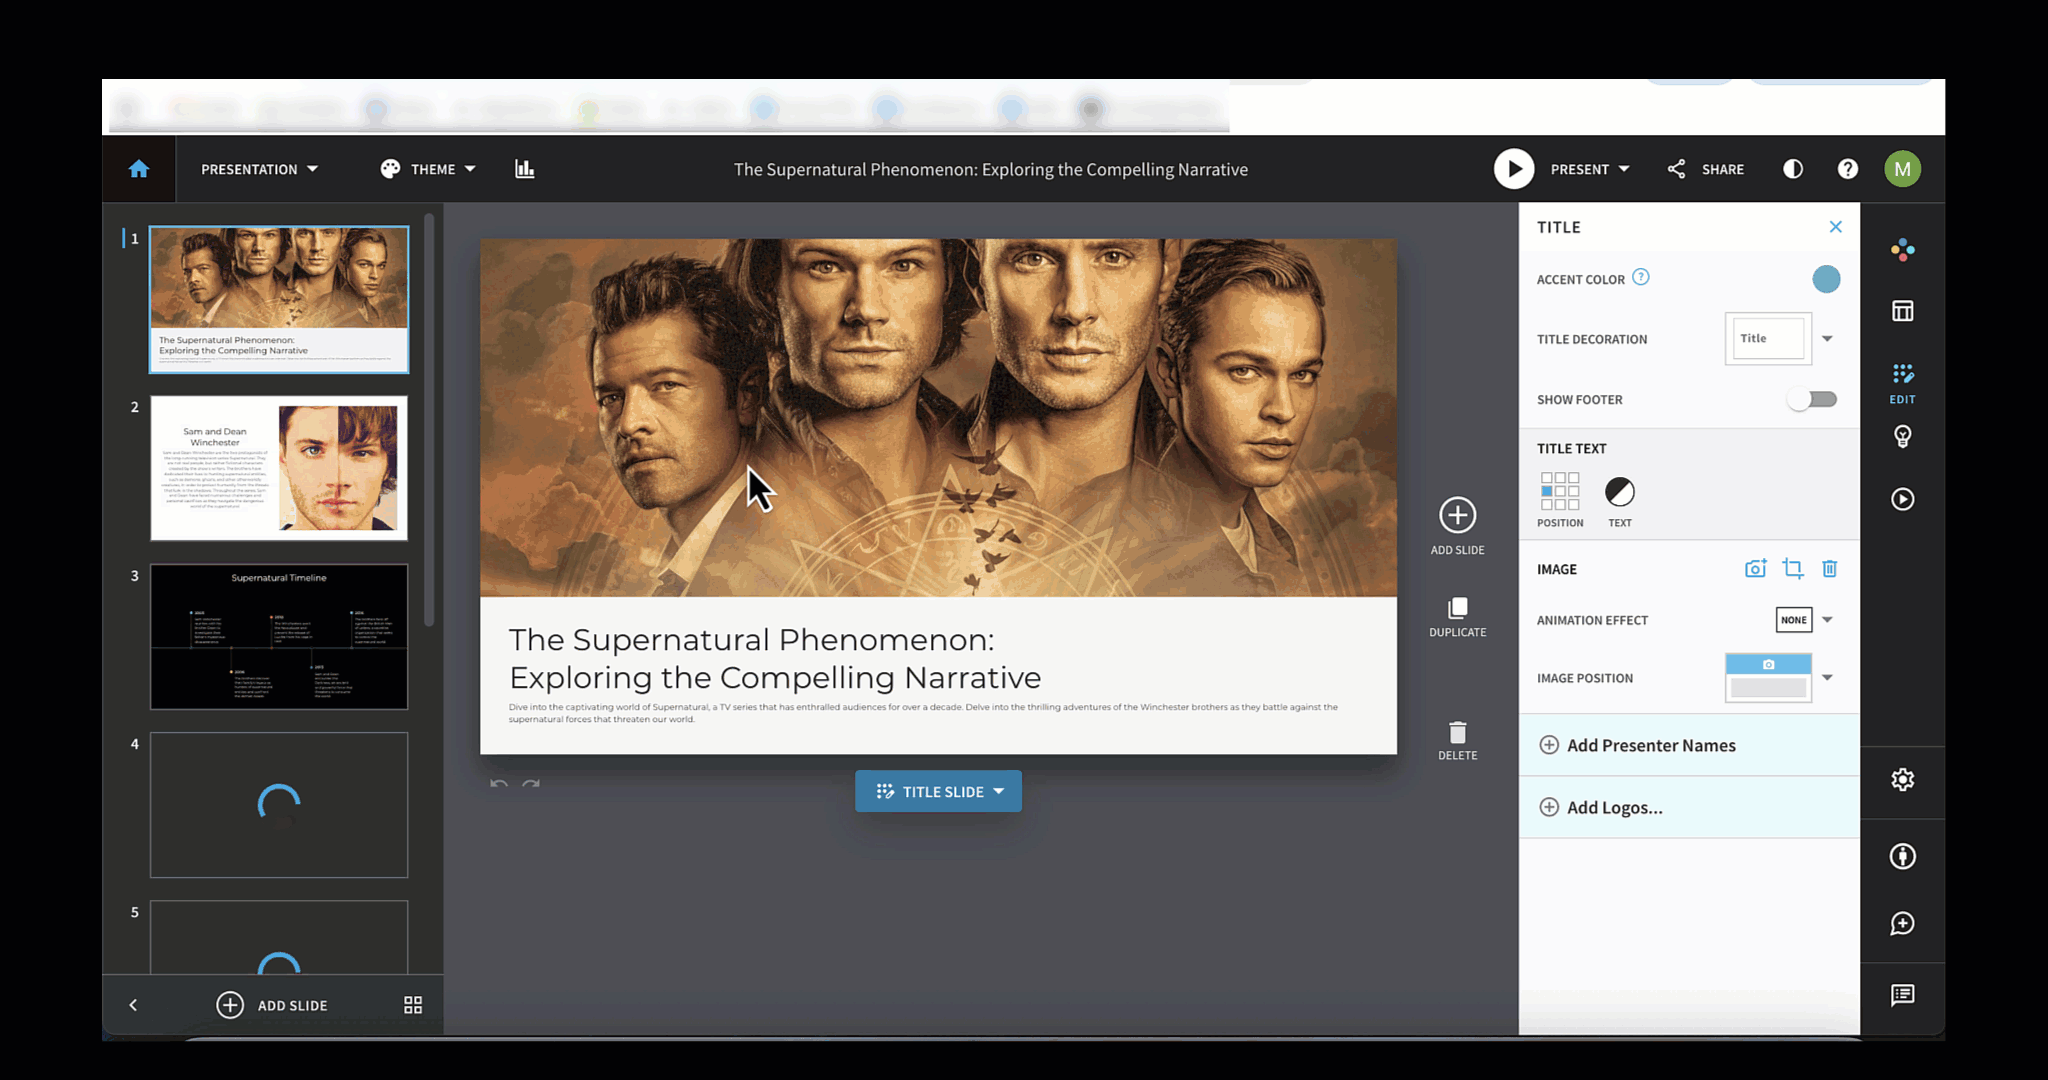Image resolution: width=2048 pixels, height=1080 pixels.
Task: Click presentation title in top bar
Action: [x=991, y=169]
